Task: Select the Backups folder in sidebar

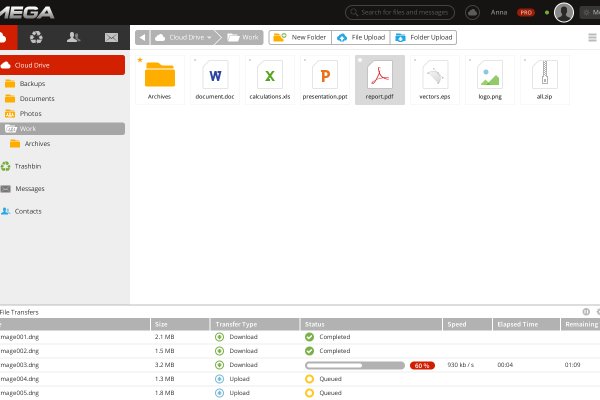Action: 31,84
